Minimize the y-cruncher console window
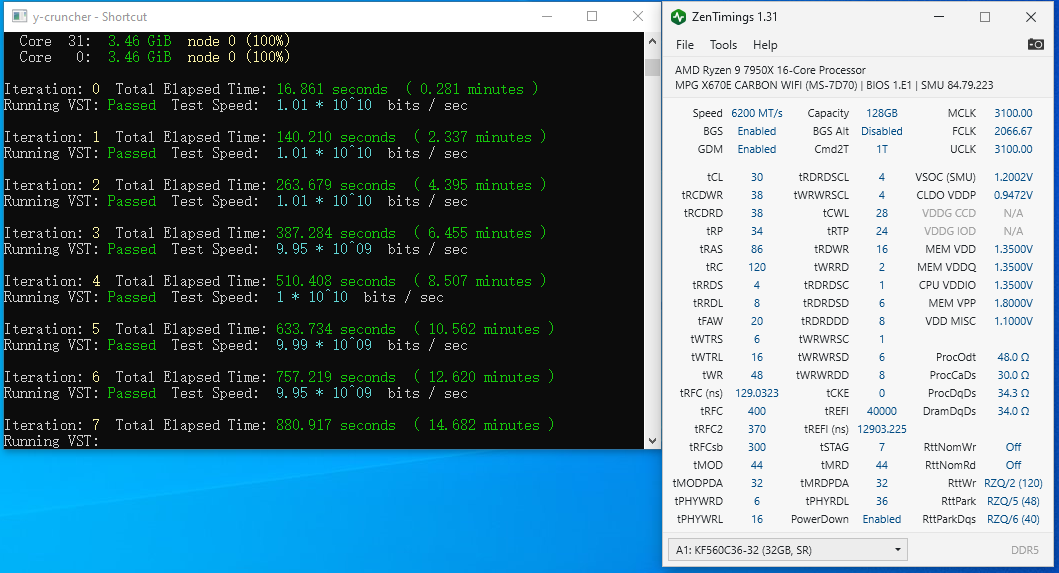The height and width of the screenshot is (573, 1059). point(546,16)
